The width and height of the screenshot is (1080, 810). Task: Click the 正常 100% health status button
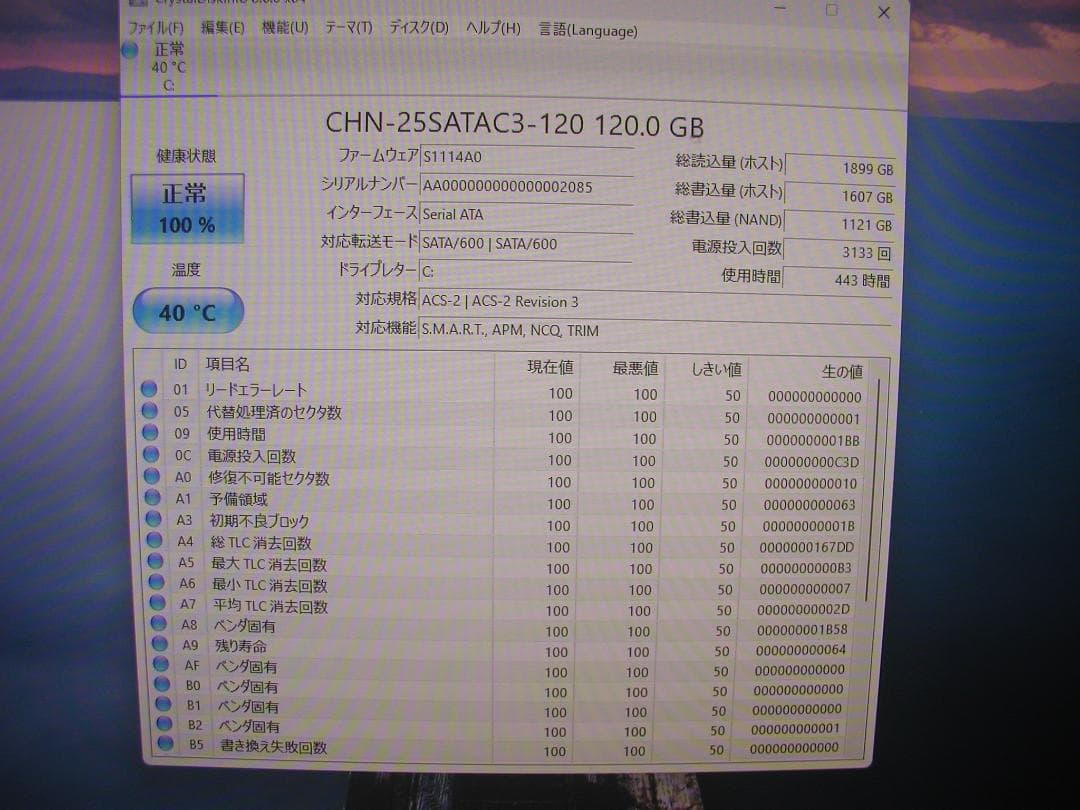click(x=186, y=210)
